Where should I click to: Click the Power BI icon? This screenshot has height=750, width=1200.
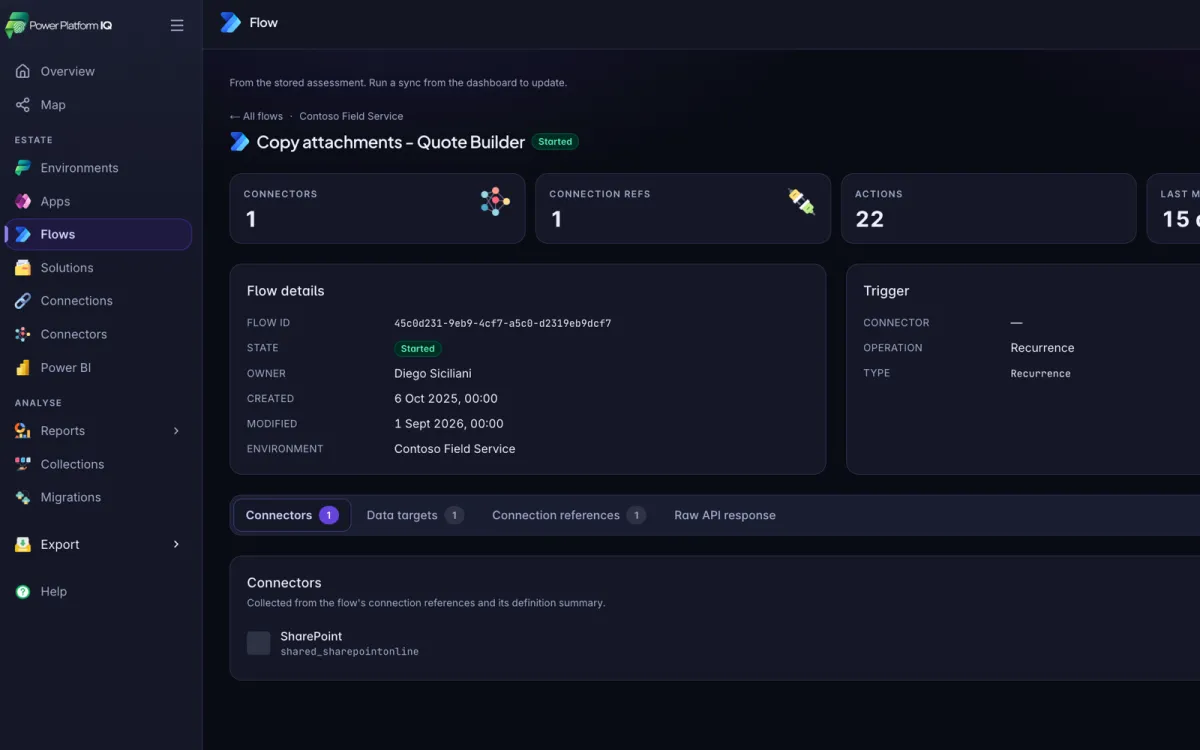[22, 367]
